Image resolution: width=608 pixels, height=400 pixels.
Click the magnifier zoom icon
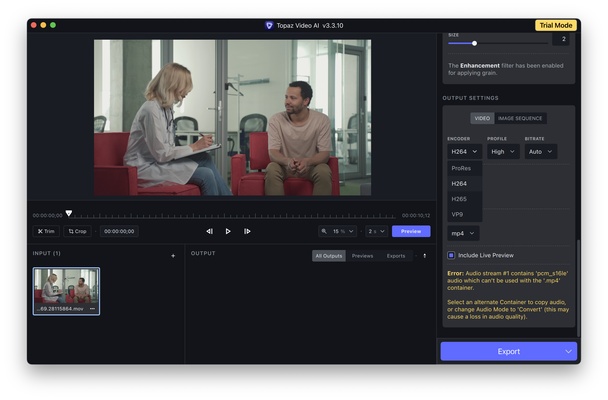pyautogui.click(x=324, y=231)
